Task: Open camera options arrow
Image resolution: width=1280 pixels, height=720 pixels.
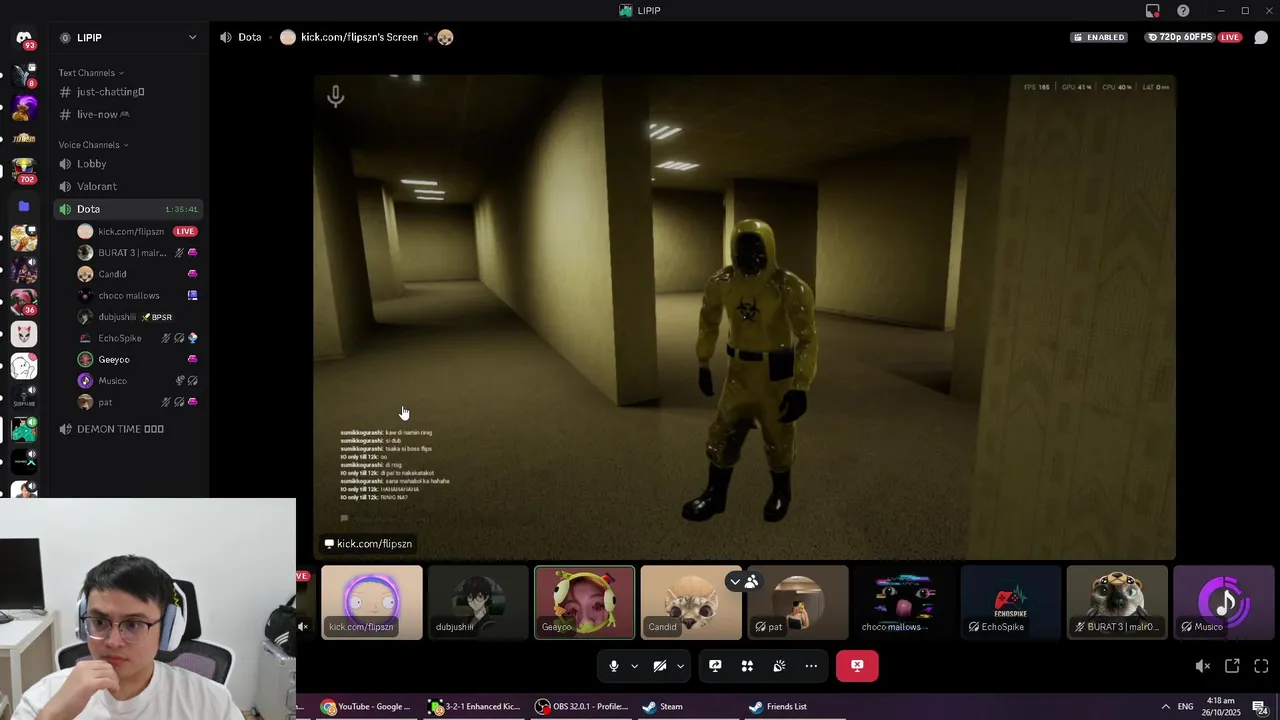Action: point(680,666)
